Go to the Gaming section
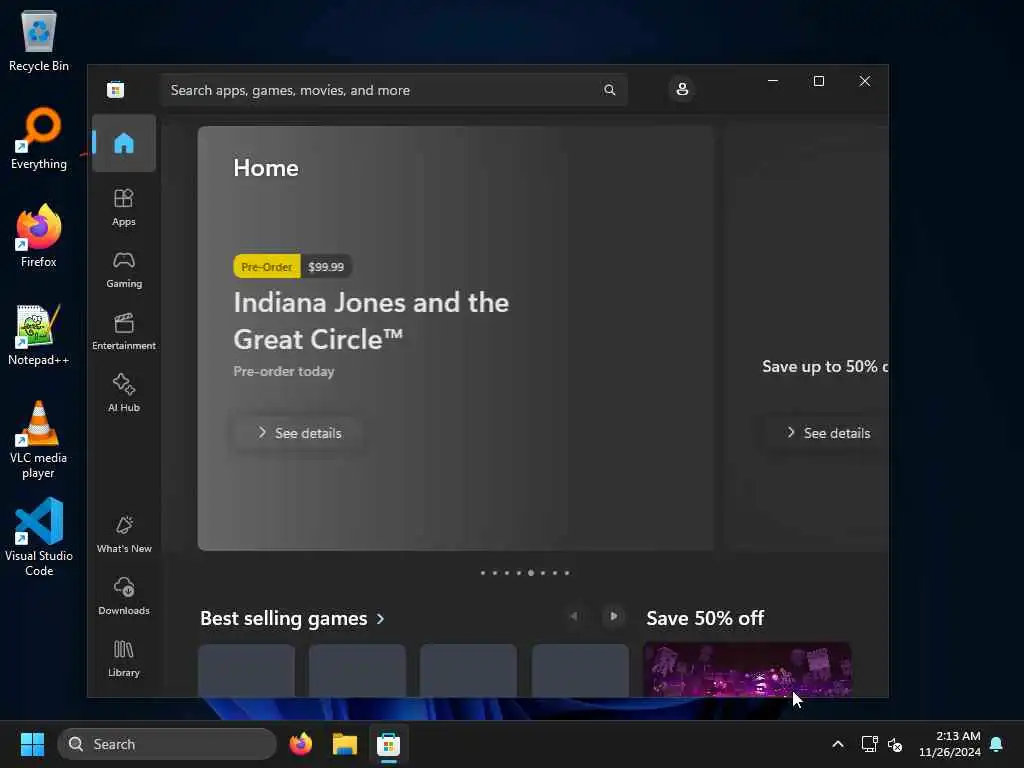The height and width of the screenshot is (768, 1024). 123,270
